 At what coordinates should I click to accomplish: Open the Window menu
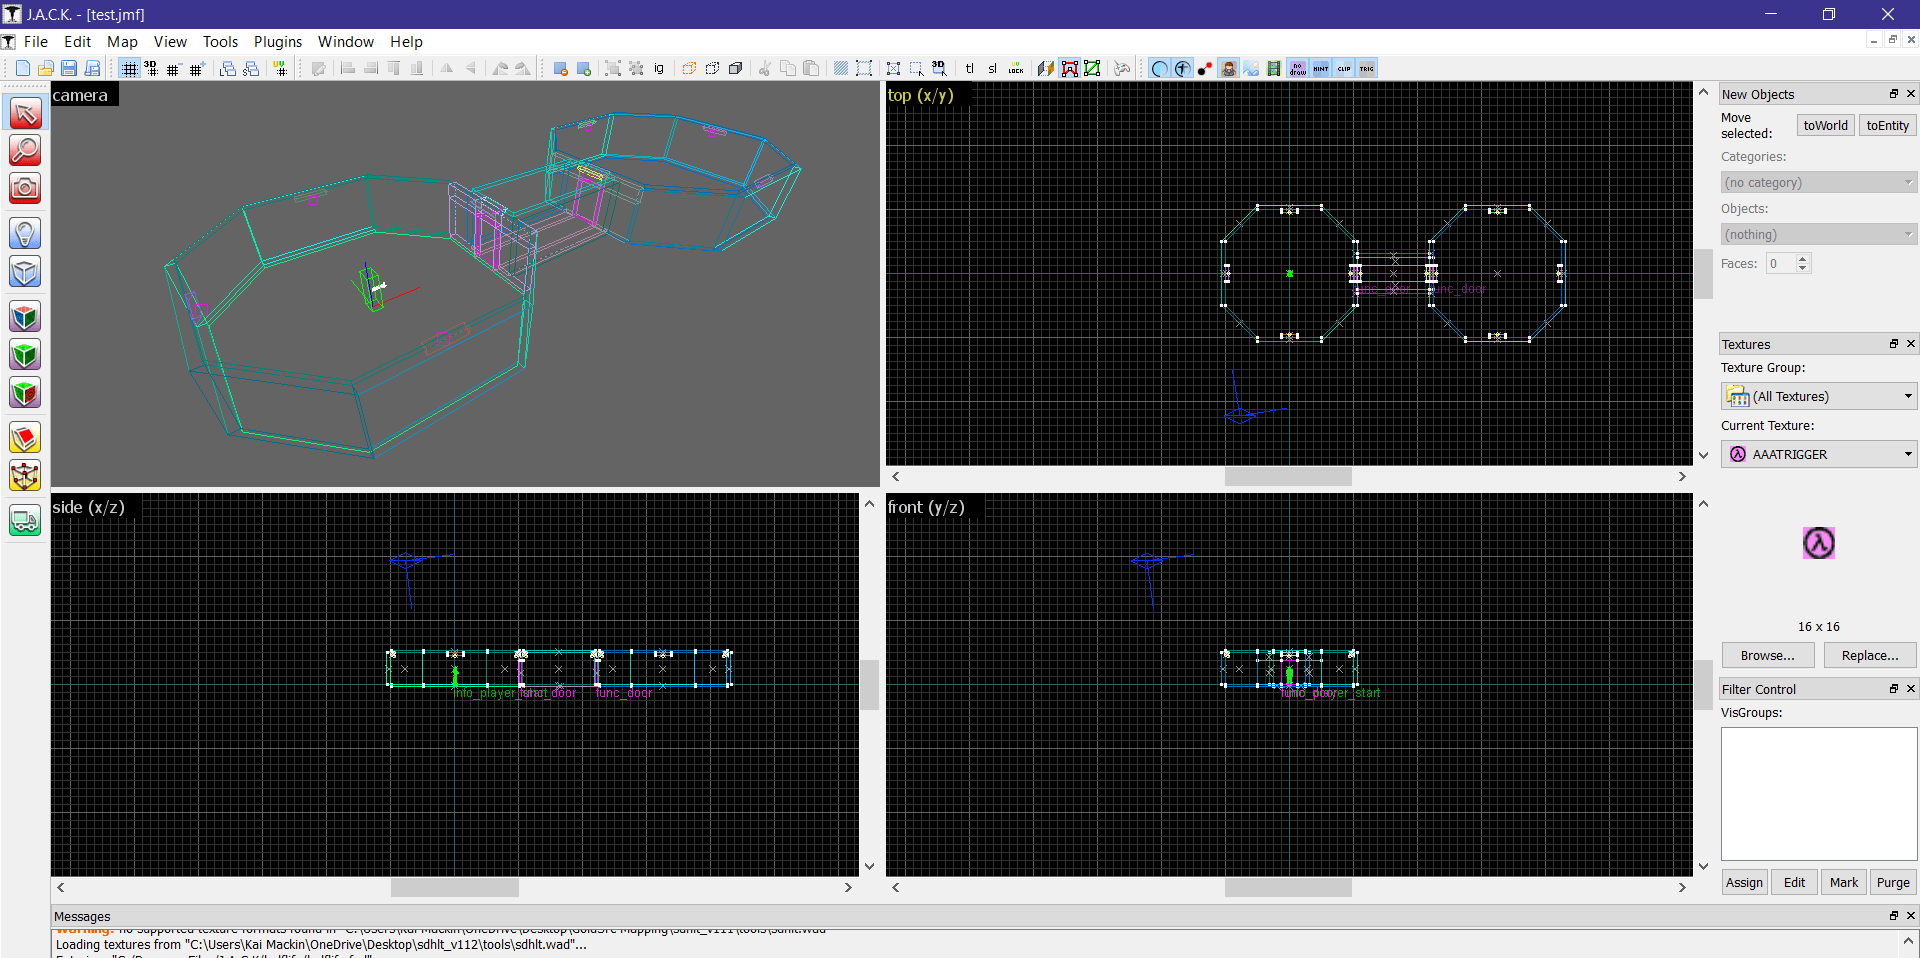[346, 41]
